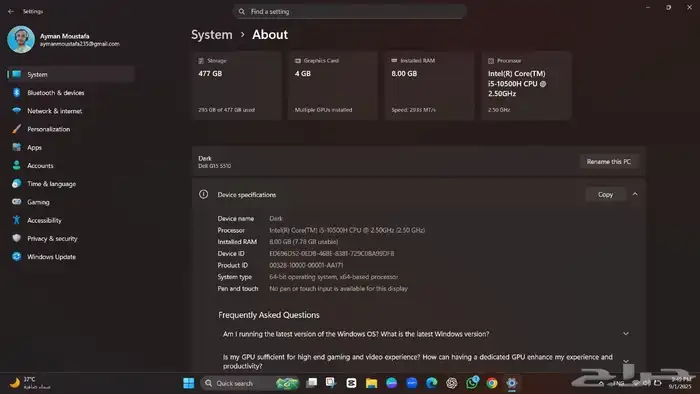Image resolution: width=700 pixels, height=394 pixels.
Task: Expand the latest Windows version question
Action: click(x=626, y=334)
